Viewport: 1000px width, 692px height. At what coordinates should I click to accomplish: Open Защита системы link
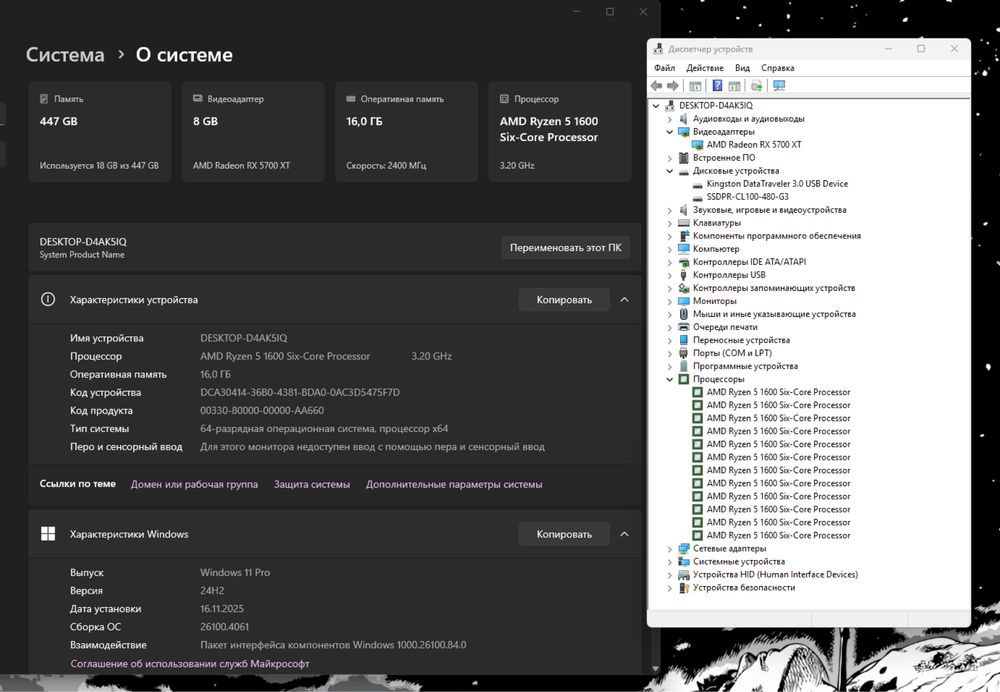coord(312,484)
